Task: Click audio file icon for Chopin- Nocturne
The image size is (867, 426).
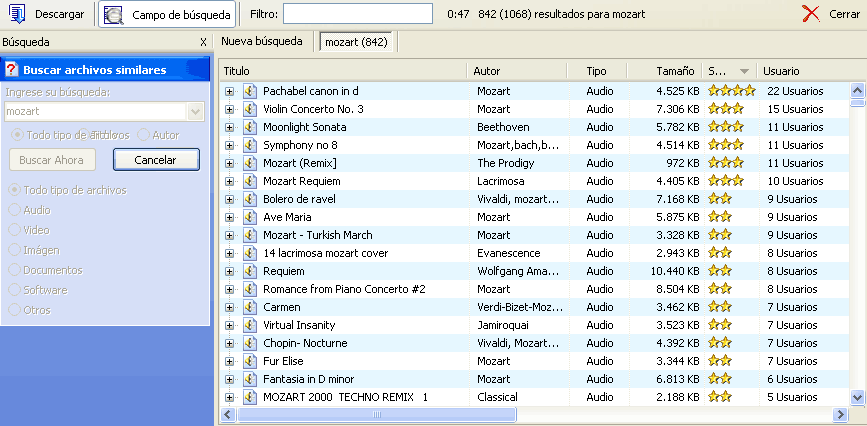Action: click(250, 343)
